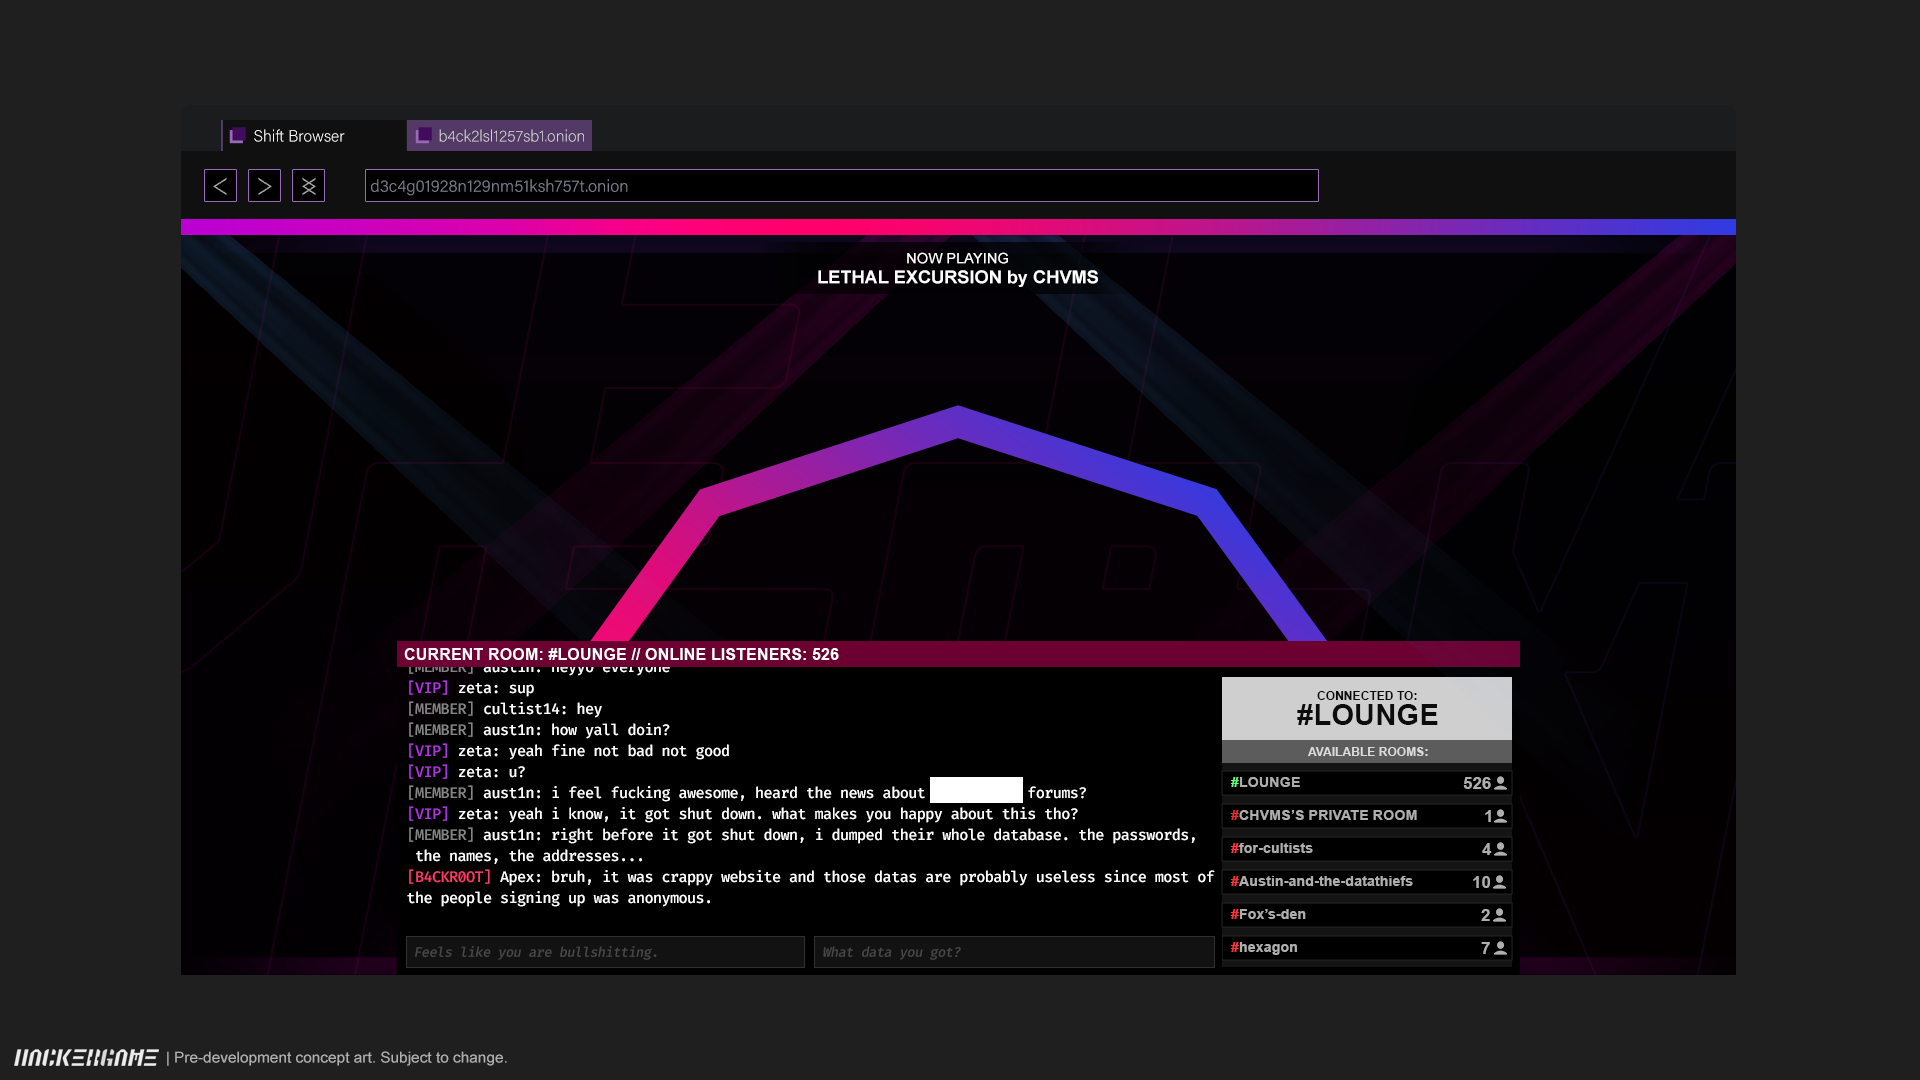Choose reply 'What data you got?'
Screen dimensions: 1920x1080
click(x=1014, y=952)
